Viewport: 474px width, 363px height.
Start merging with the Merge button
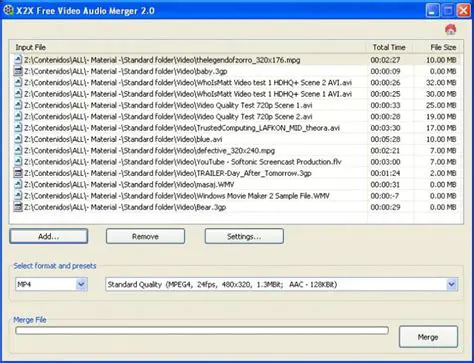click(428, 337)
